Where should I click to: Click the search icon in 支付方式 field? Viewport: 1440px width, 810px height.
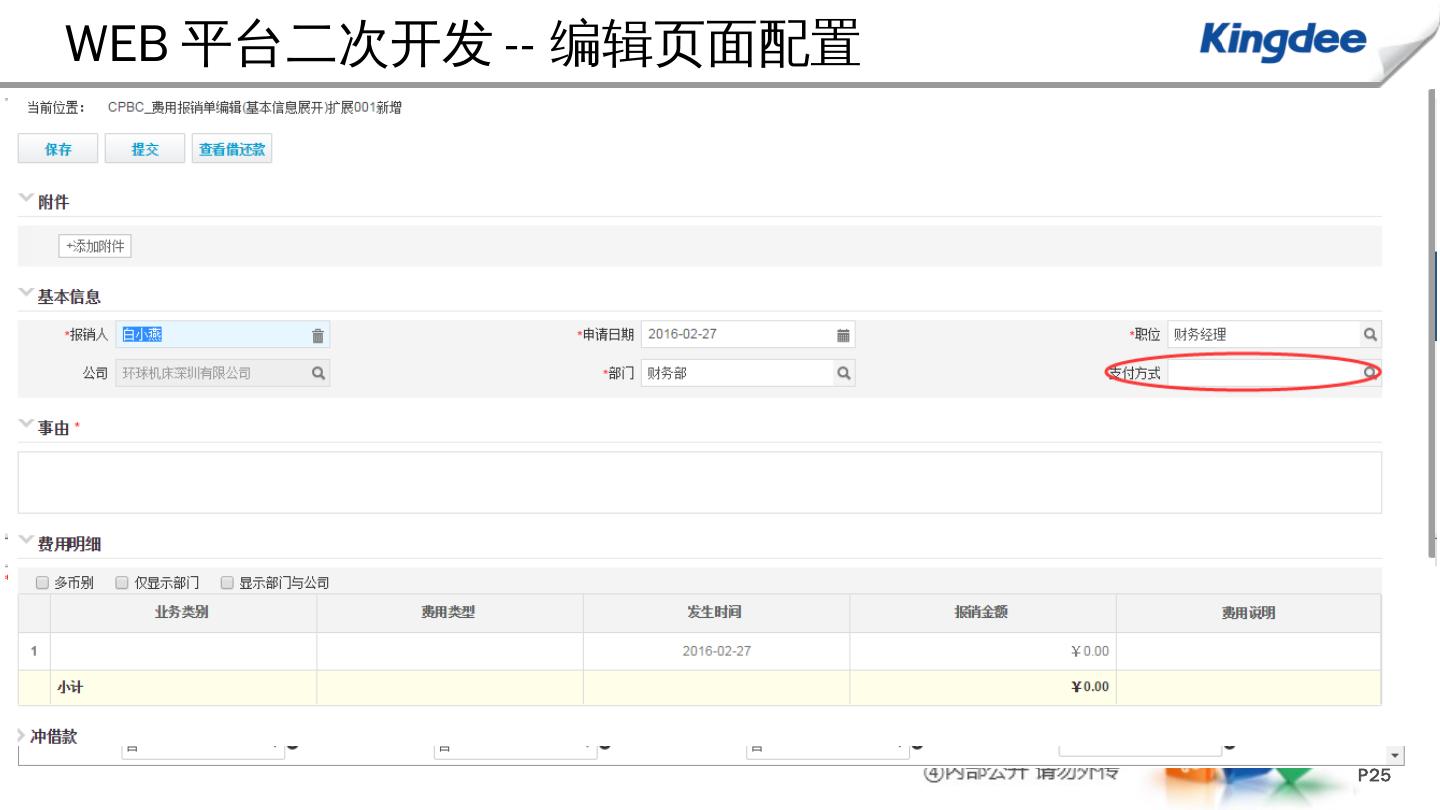1370,373
